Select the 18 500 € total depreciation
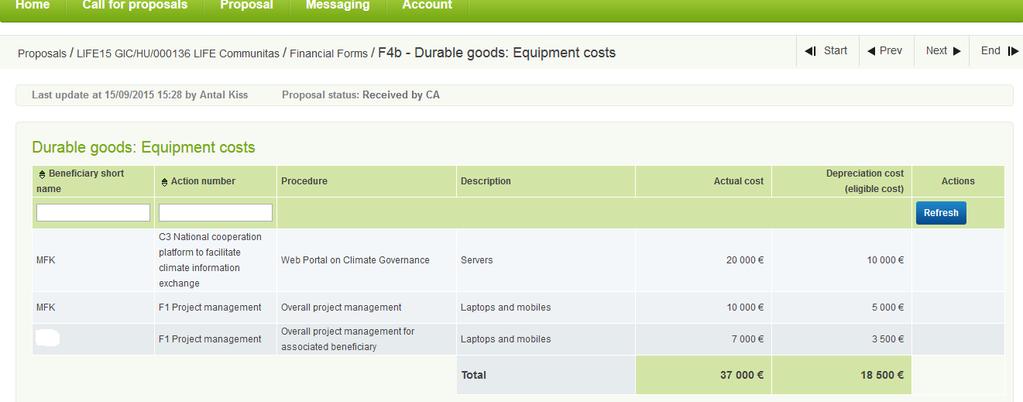This screenshot has height=402, width=1023. (x=881, y=375)
